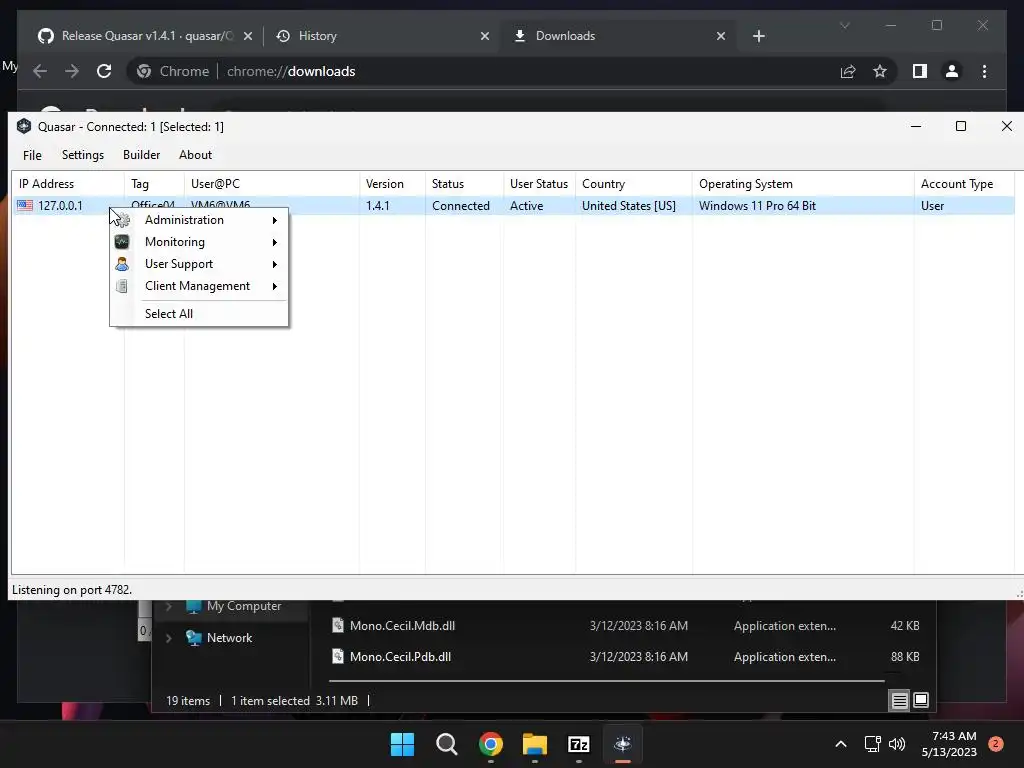Switch to the History Chrome tab
The width and height of the screenshot is (1024, 768).
click(382, 36)
